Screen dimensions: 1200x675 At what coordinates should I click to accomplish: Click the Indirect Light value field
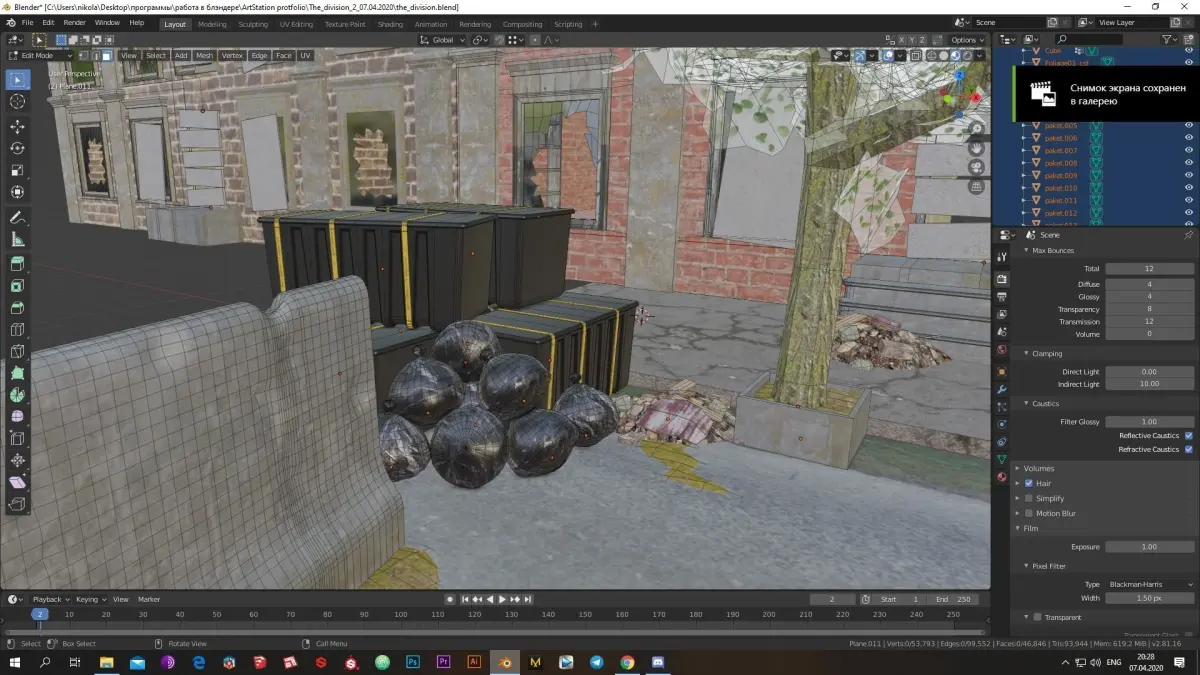click(1150, 384)
